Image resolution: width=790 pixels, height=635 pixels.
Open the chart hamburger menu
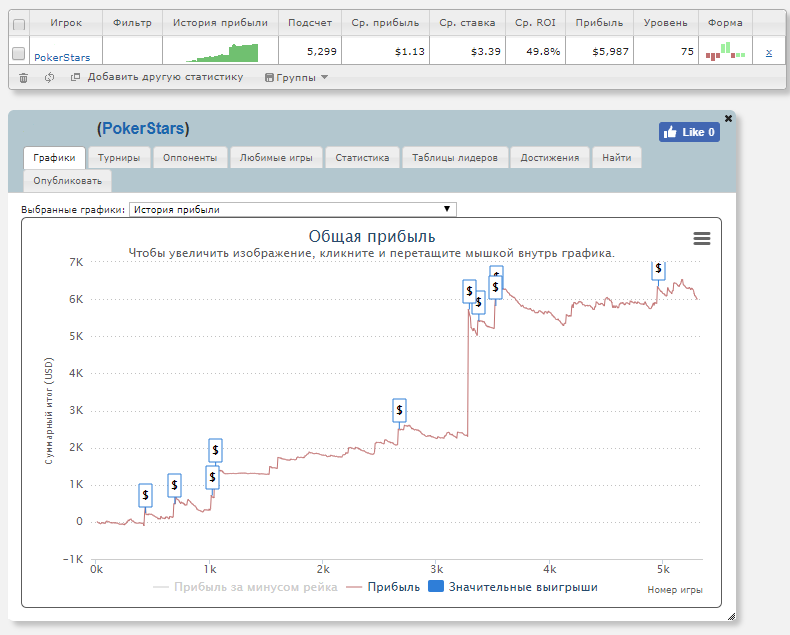coord(702,237)
